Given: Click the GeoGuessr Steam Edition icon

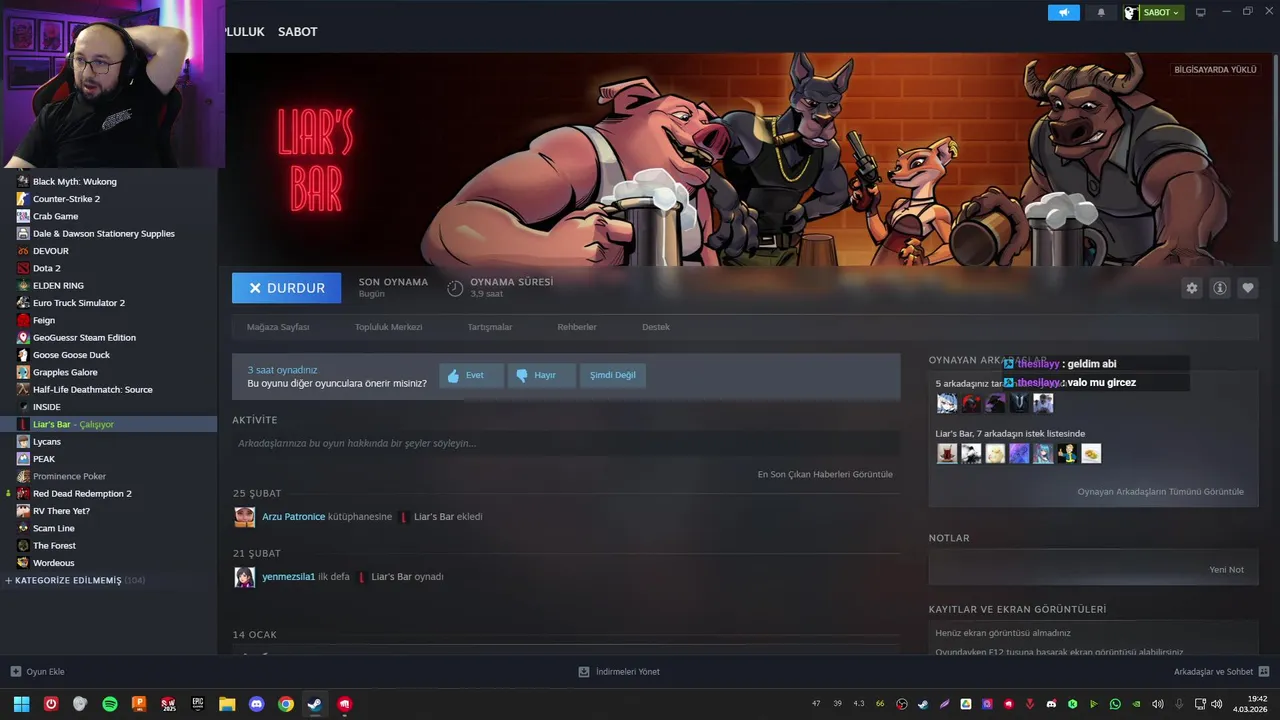Looking at the screenshot, I should click(x=23, y=338).
